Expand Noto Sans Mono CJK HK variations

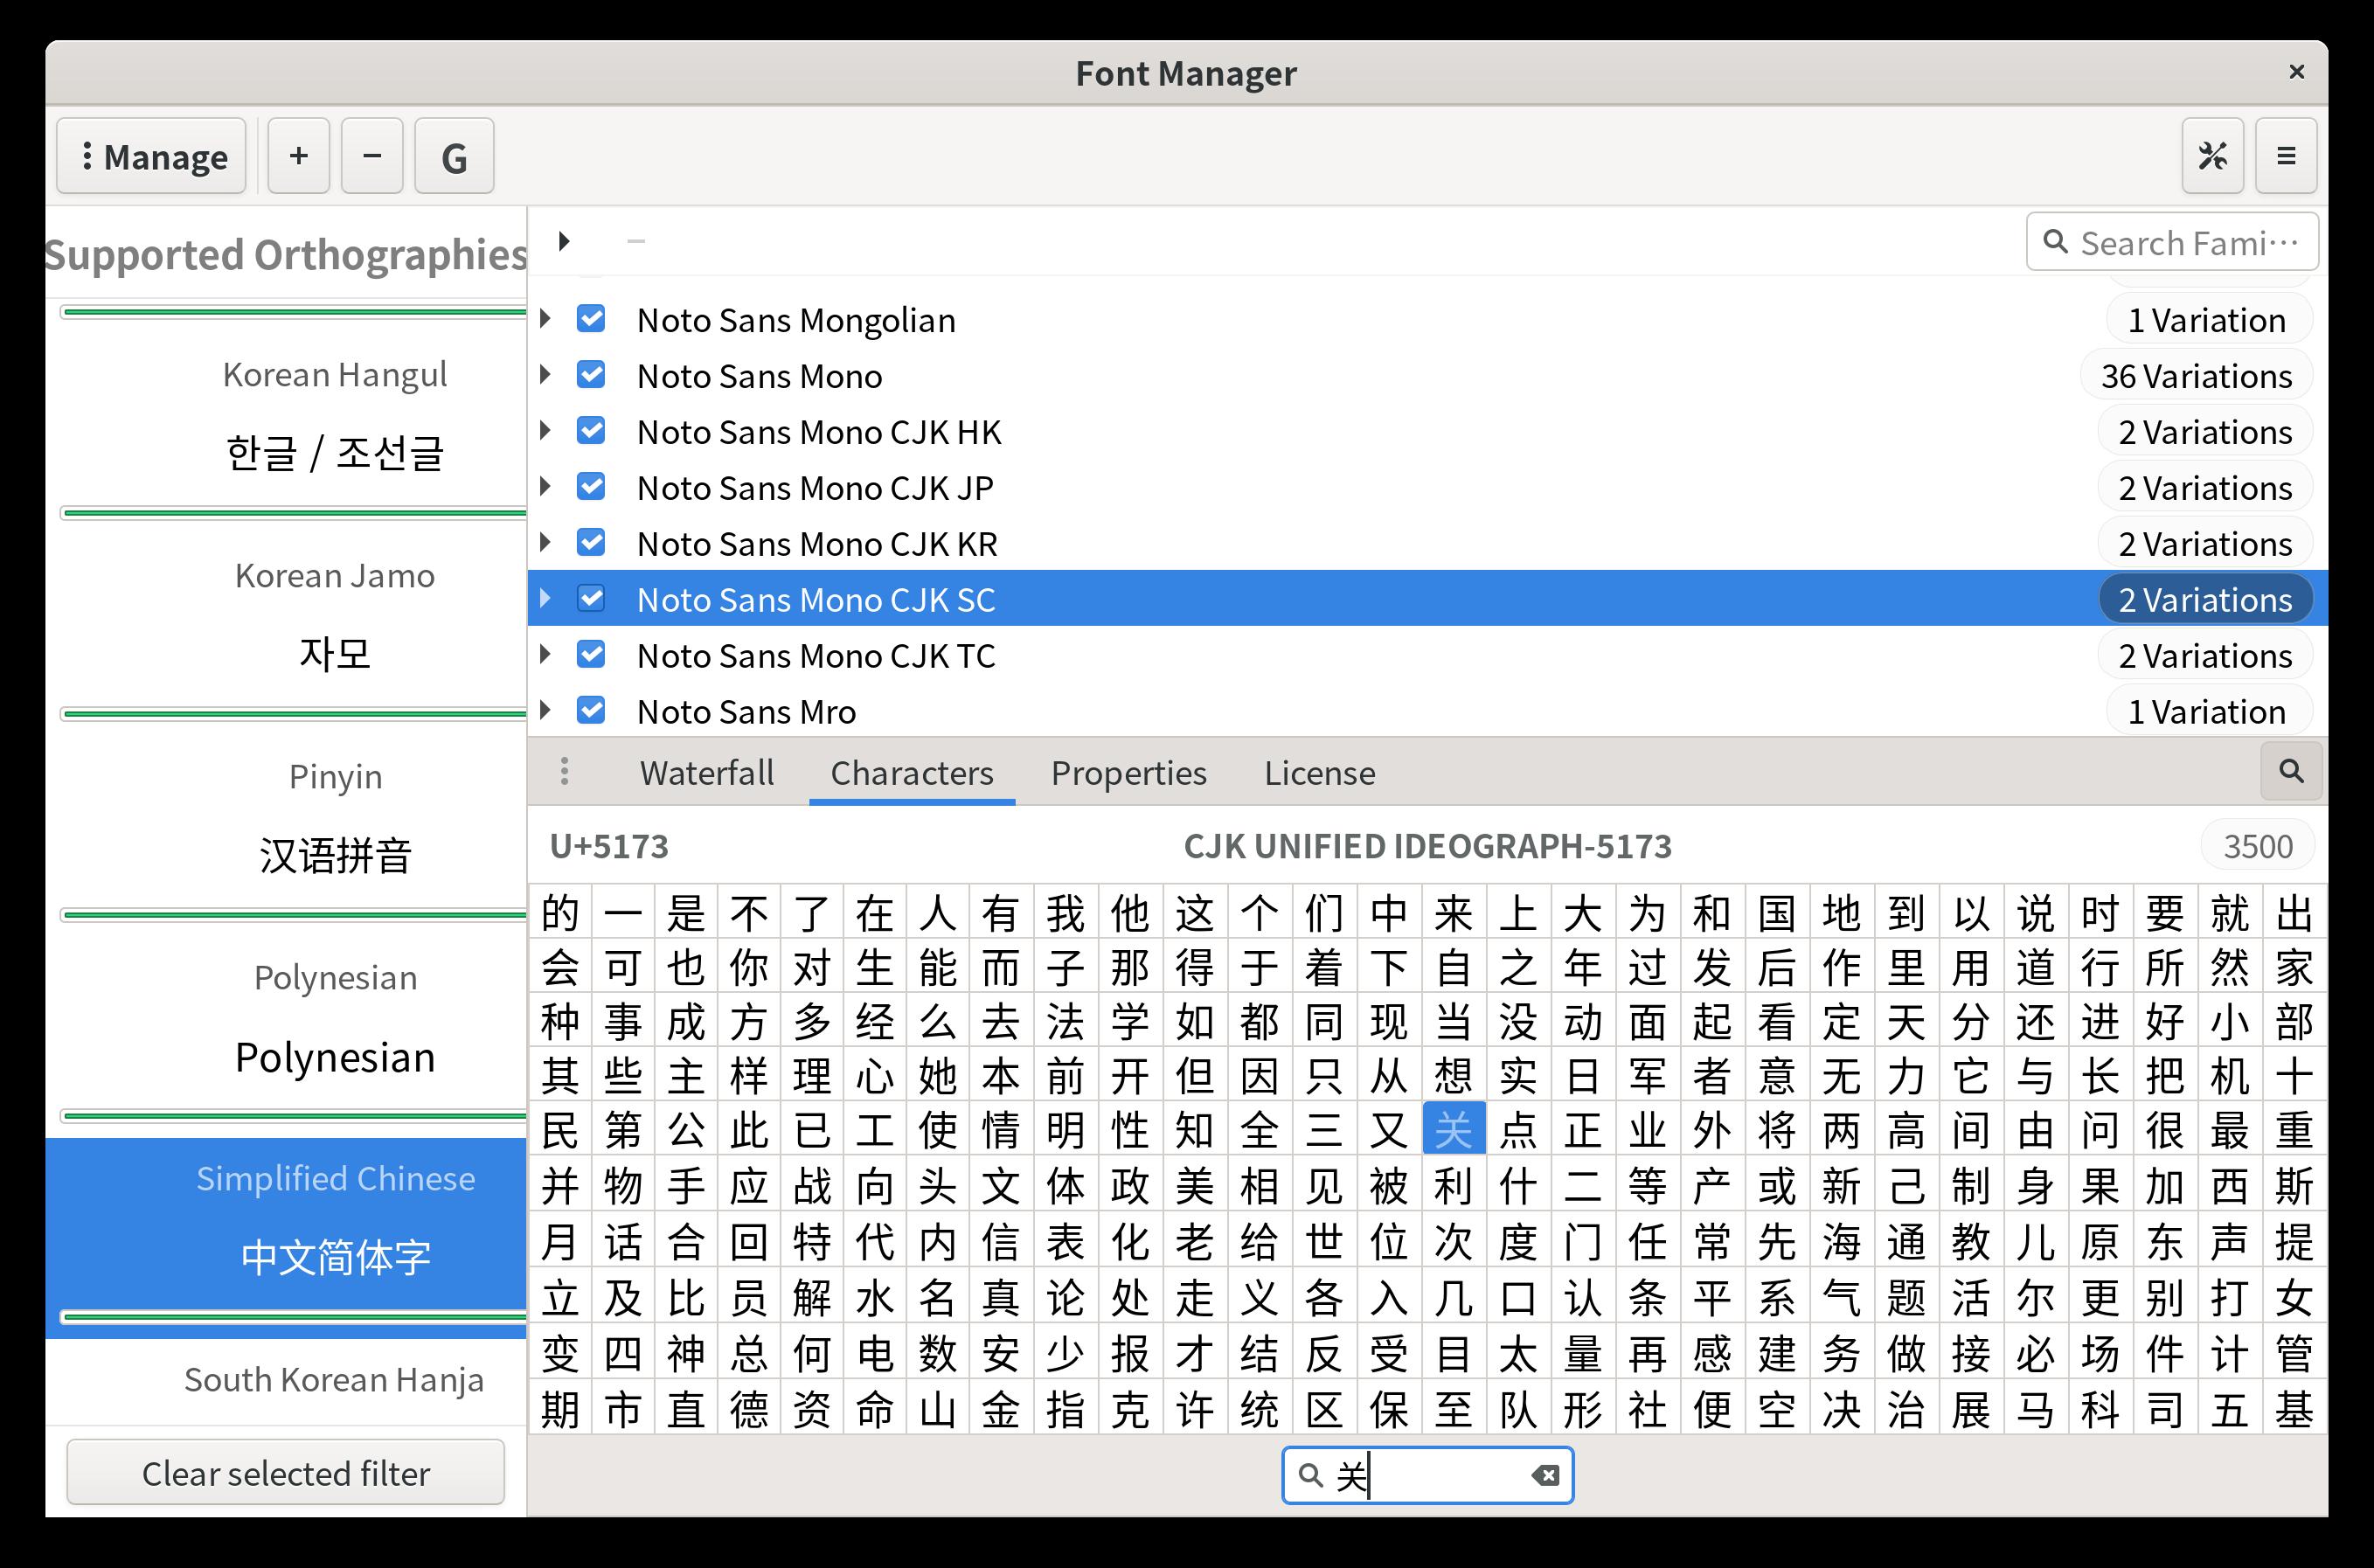click(x=545, y=431)
